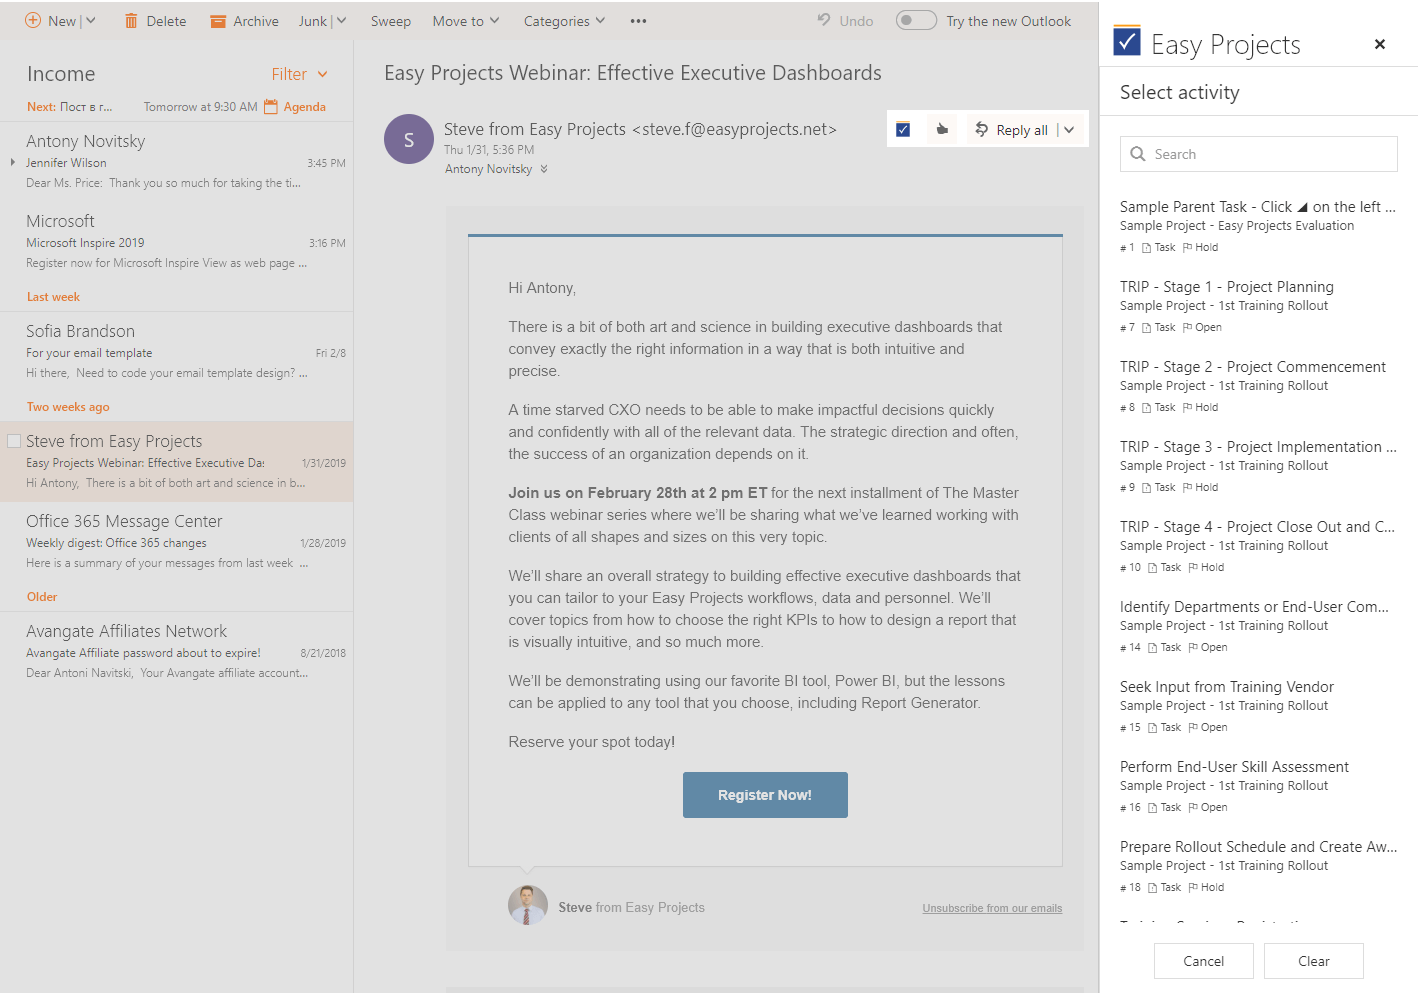Select TRIP - Stage 3 - Project Implementation
Image resolution: width=1419 pixels, height=996 pixels.
(x=1258, y=466)
